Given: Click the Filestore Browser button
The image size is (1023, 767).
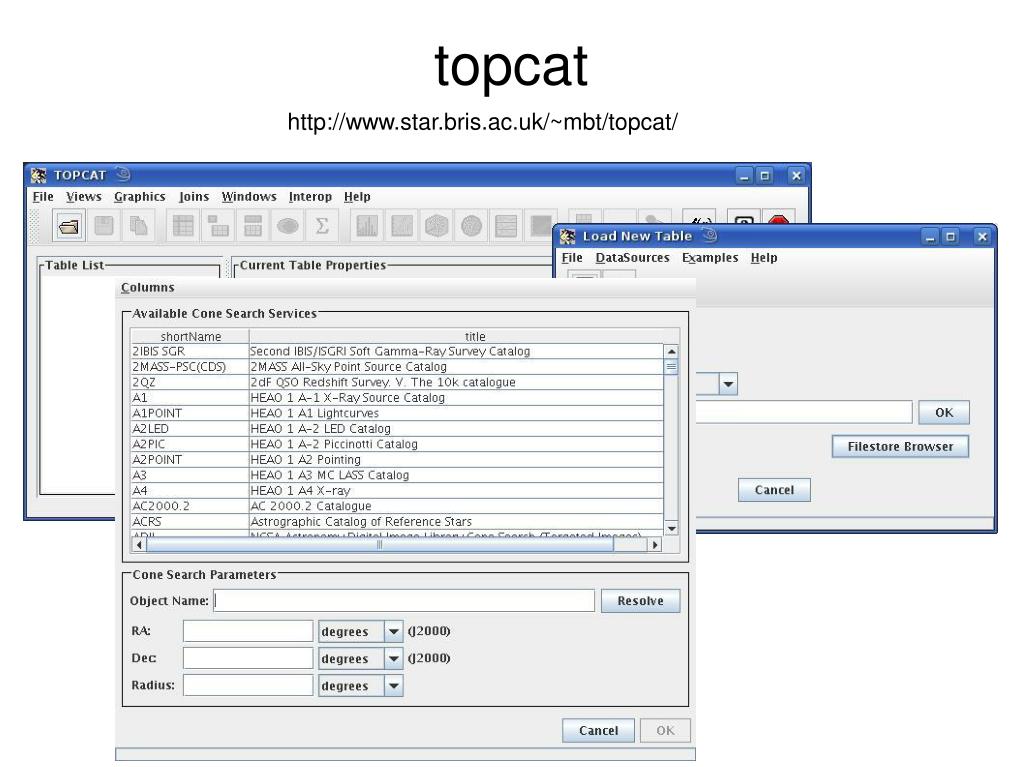Looking at the screenshot, I should (x=900, y=447).
